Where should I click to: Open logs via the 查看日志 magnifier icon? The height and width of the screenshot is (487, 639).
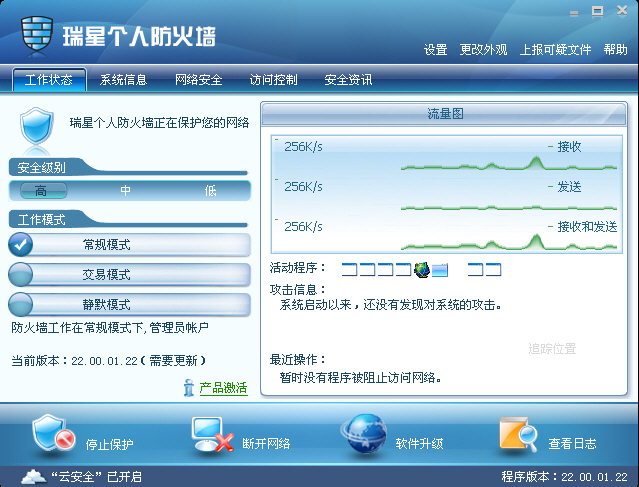(x=518, y=434)
